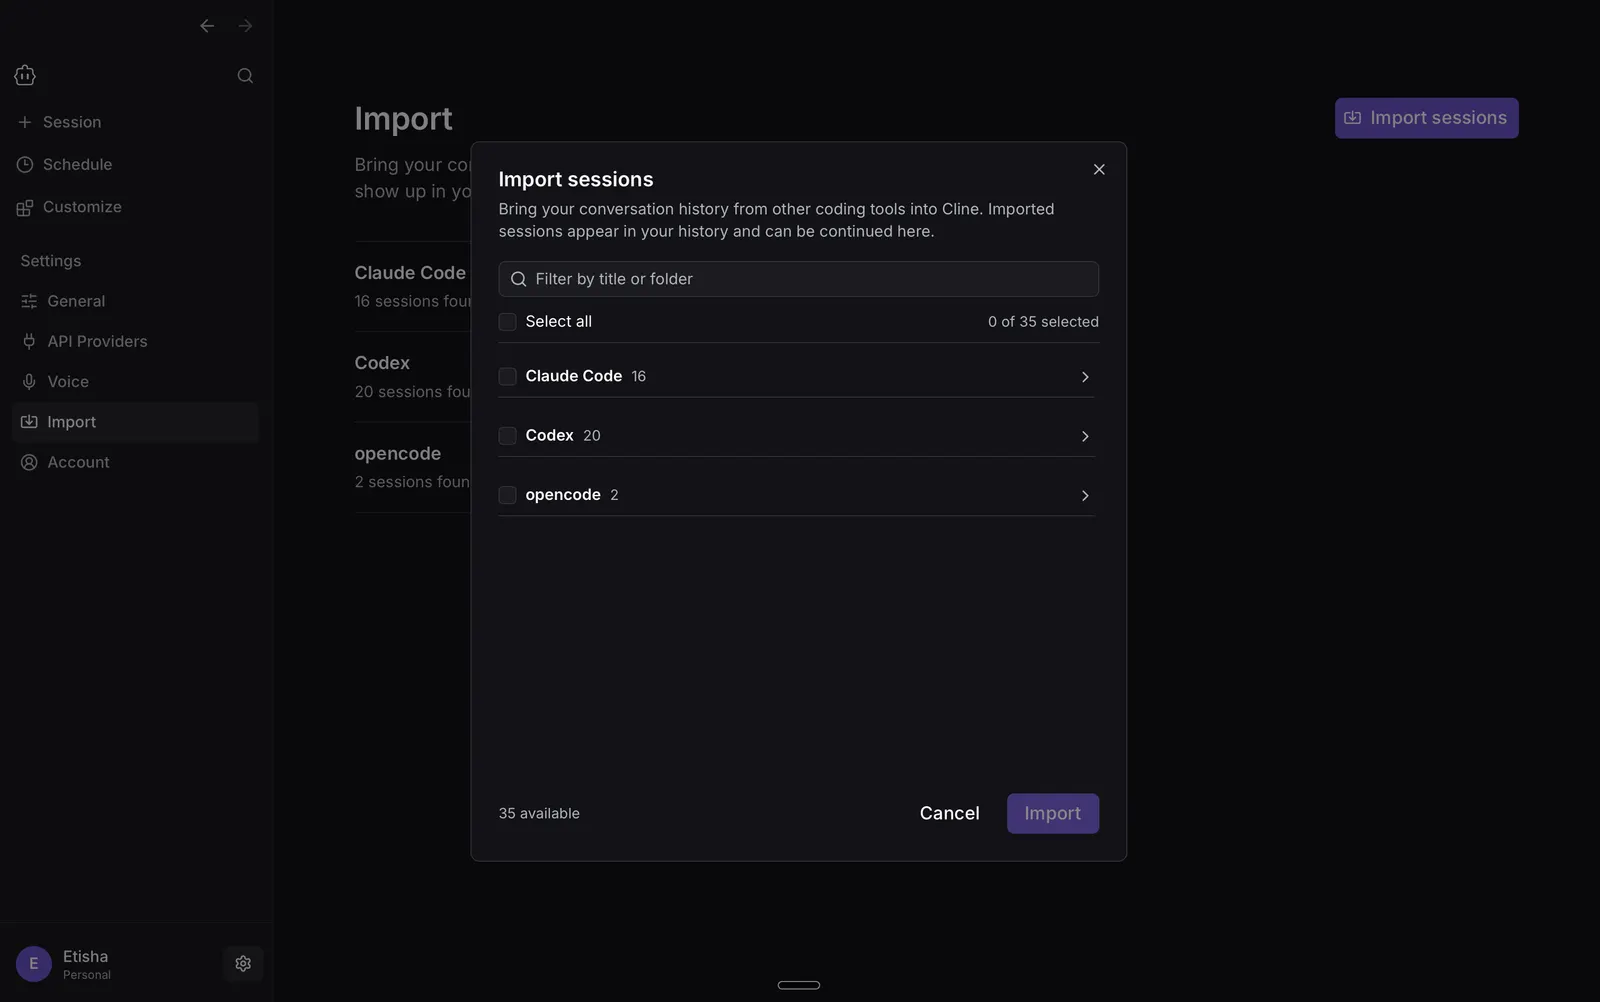Open Voice settings
The height and width of the screenshot is (1002, 1600).
(135, 382)
